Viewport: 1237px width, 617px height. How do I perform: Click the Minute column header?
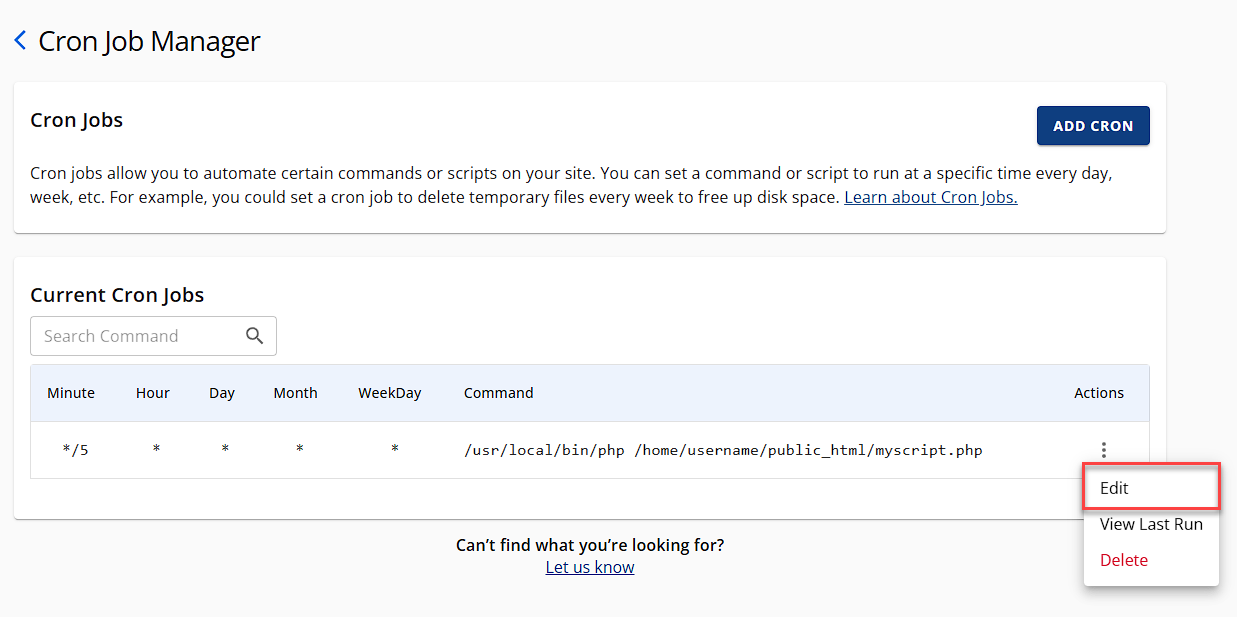(71, 393)
